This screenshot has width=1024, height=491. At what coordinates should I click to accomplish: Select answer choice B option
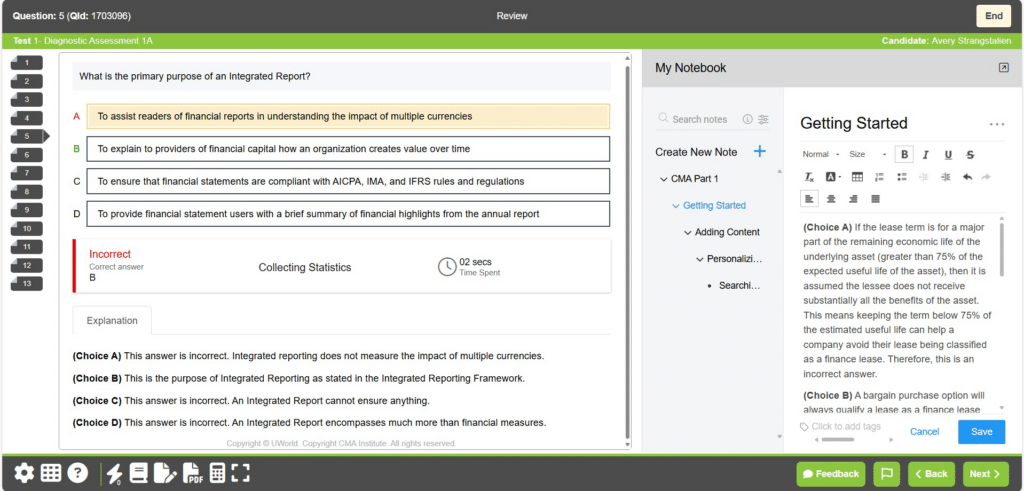click(348, 149)
